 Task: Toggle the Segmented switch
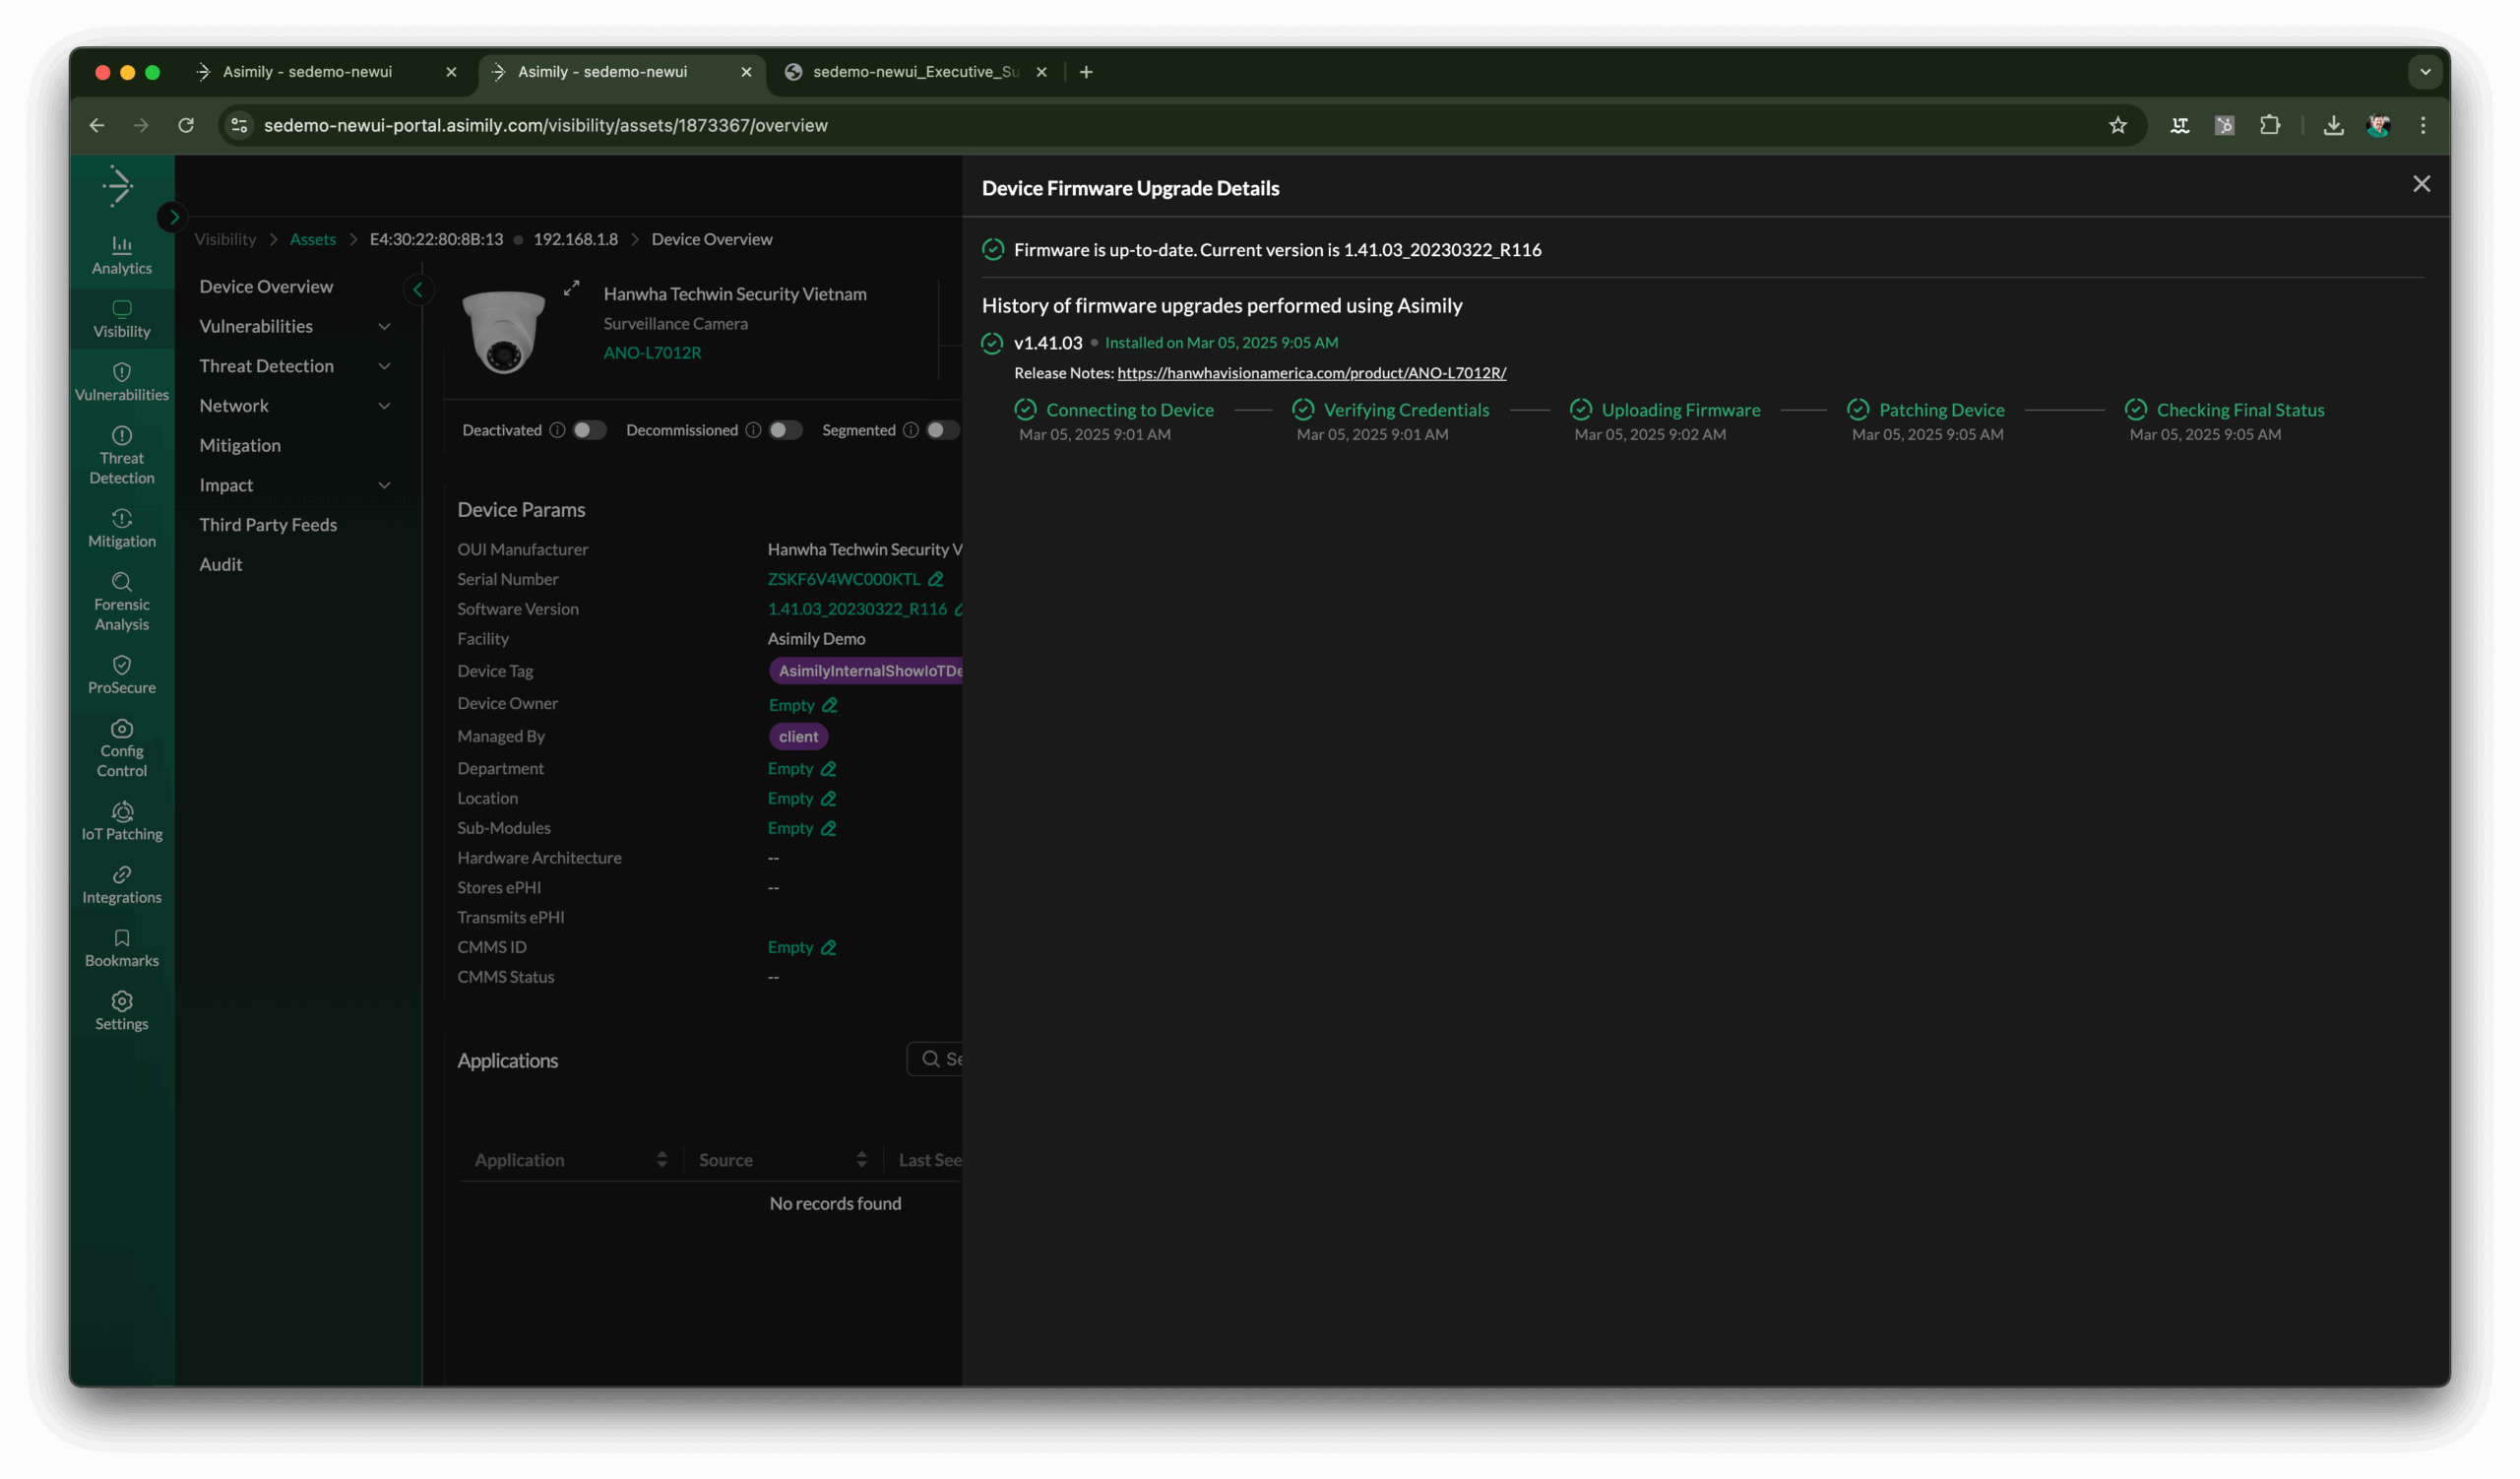coord(942,430)
